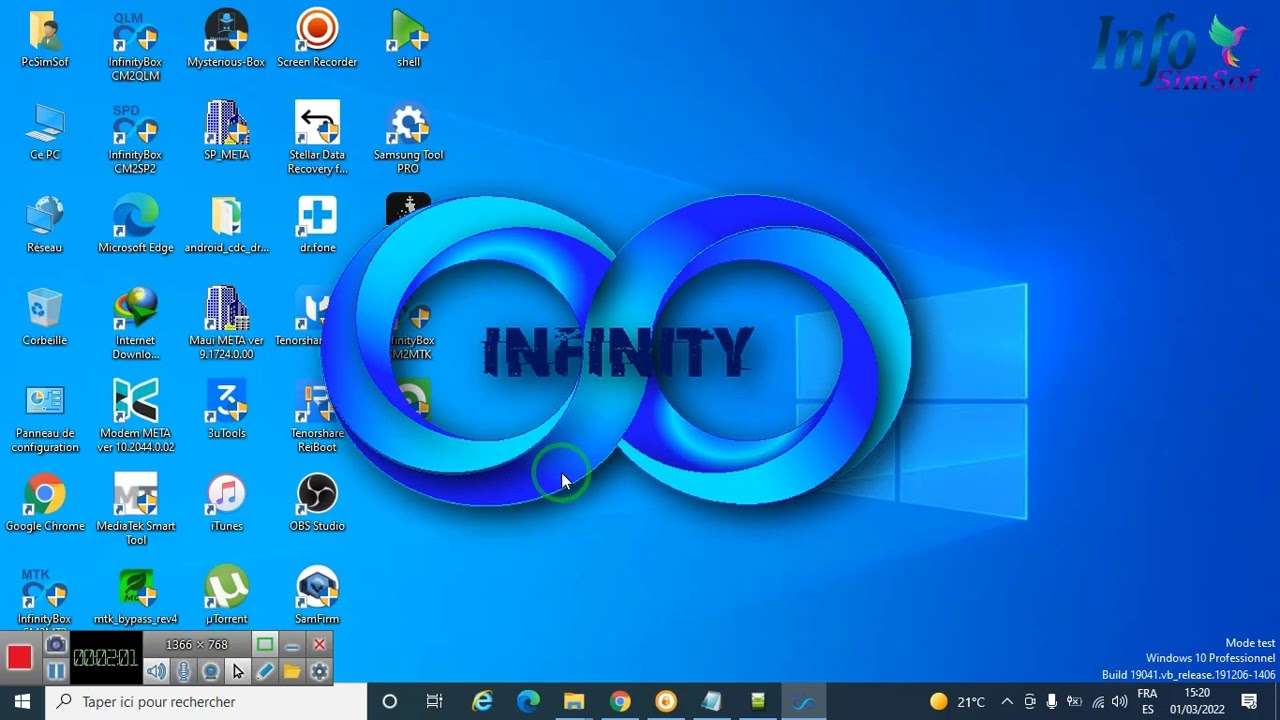Launch Internet Explorer from taskbar

(x=482, y=702)
